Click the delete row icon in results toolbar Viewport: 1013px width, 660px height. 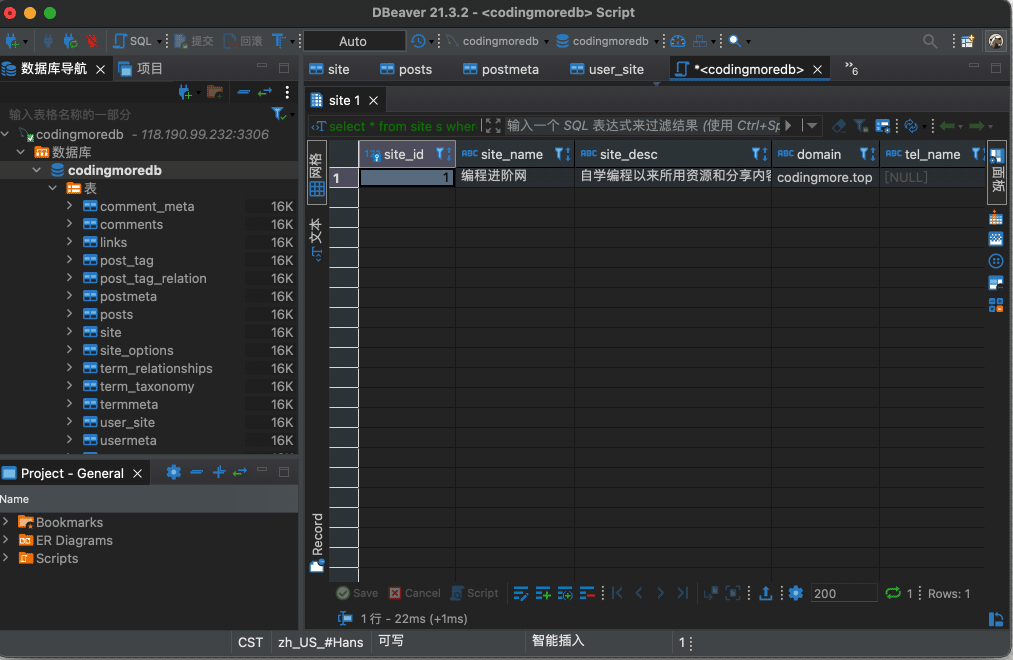click(588, 593)
